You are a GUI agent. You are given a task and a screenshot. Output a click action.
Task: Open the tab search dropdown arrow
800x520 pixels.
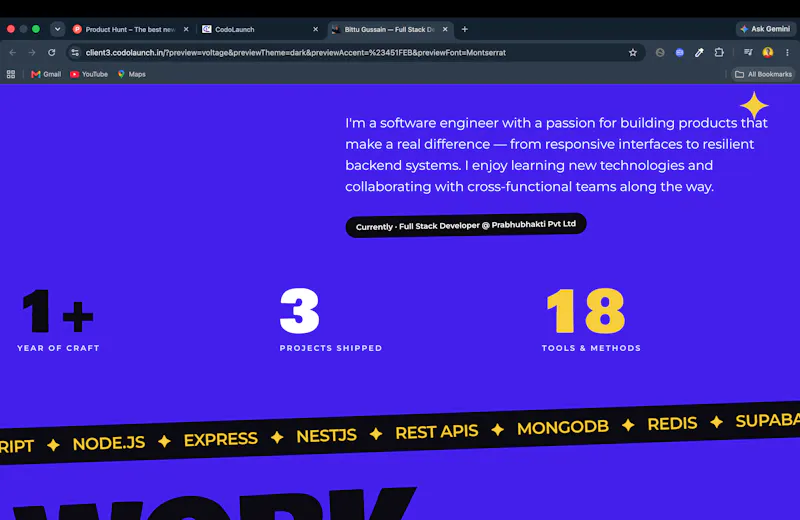tap(58, 29)
